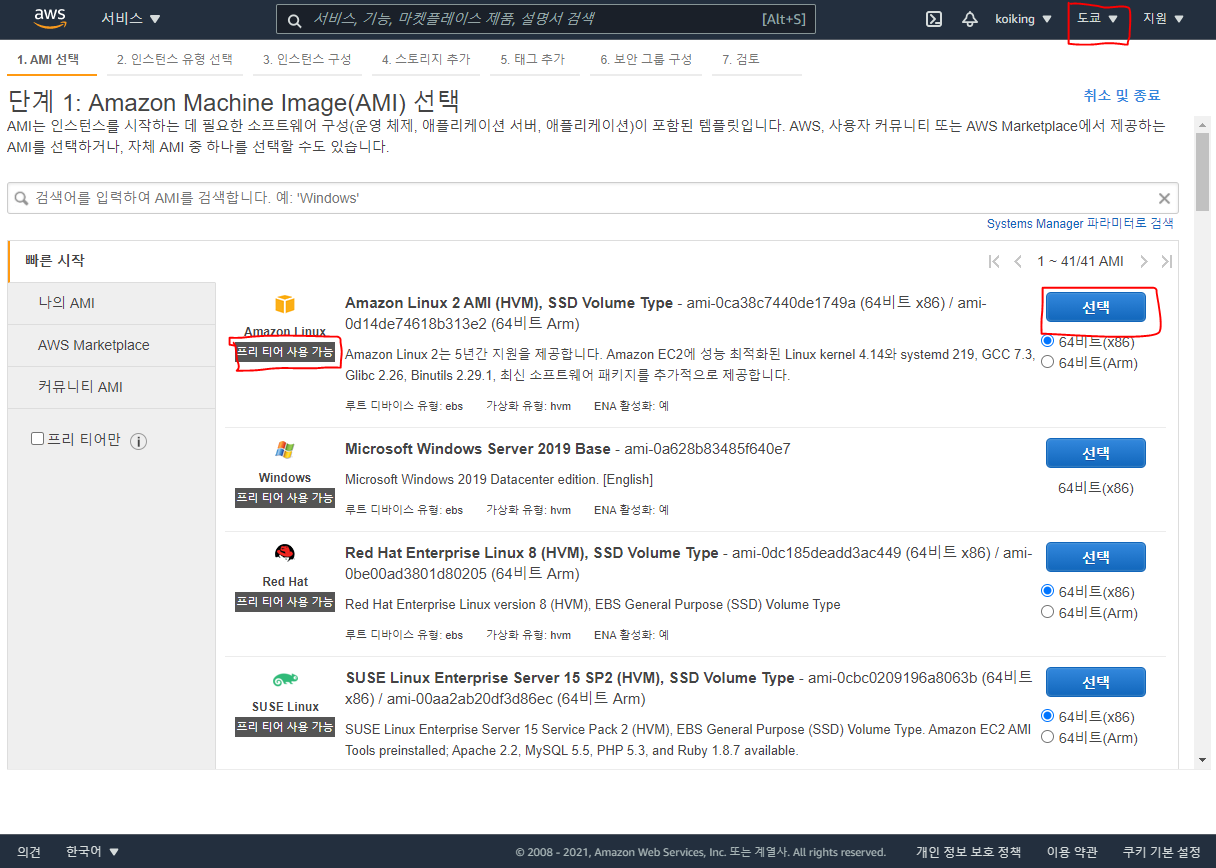Viewport: 1216px width, 868px height.
Task: Switch to step 5 태그 추가 tab
Action: point(533,59)
